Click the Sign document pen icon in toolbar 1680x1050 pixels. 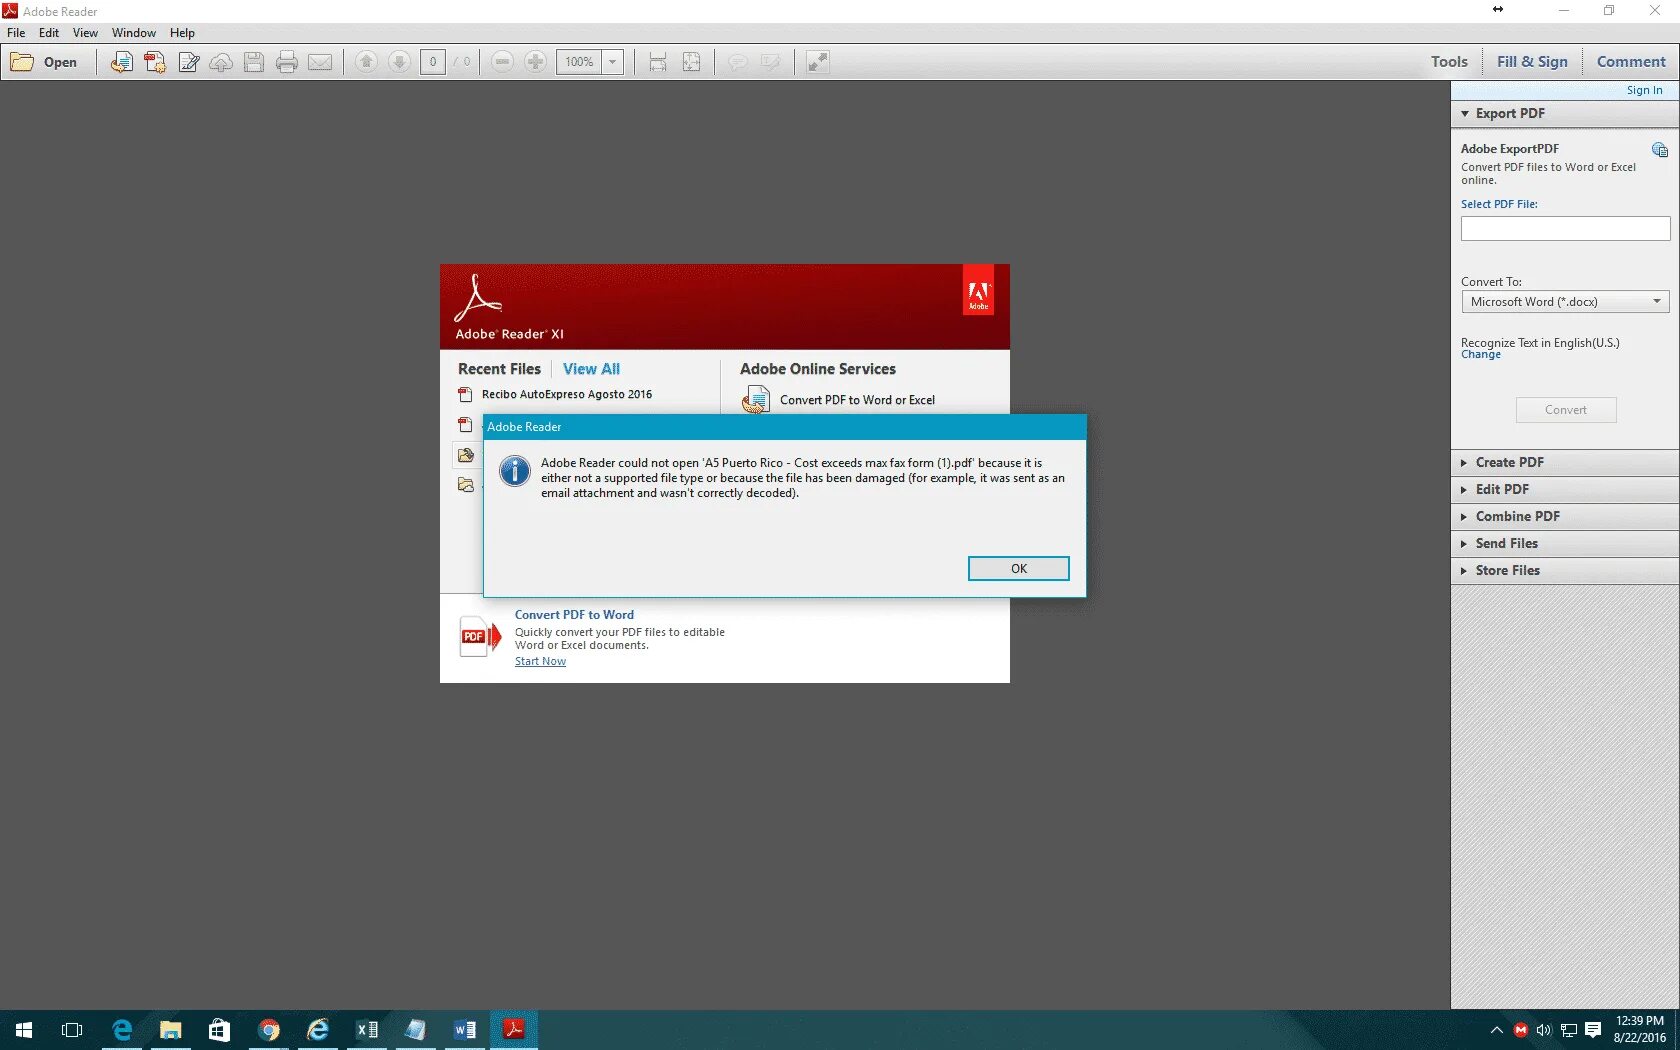(188, 62)
